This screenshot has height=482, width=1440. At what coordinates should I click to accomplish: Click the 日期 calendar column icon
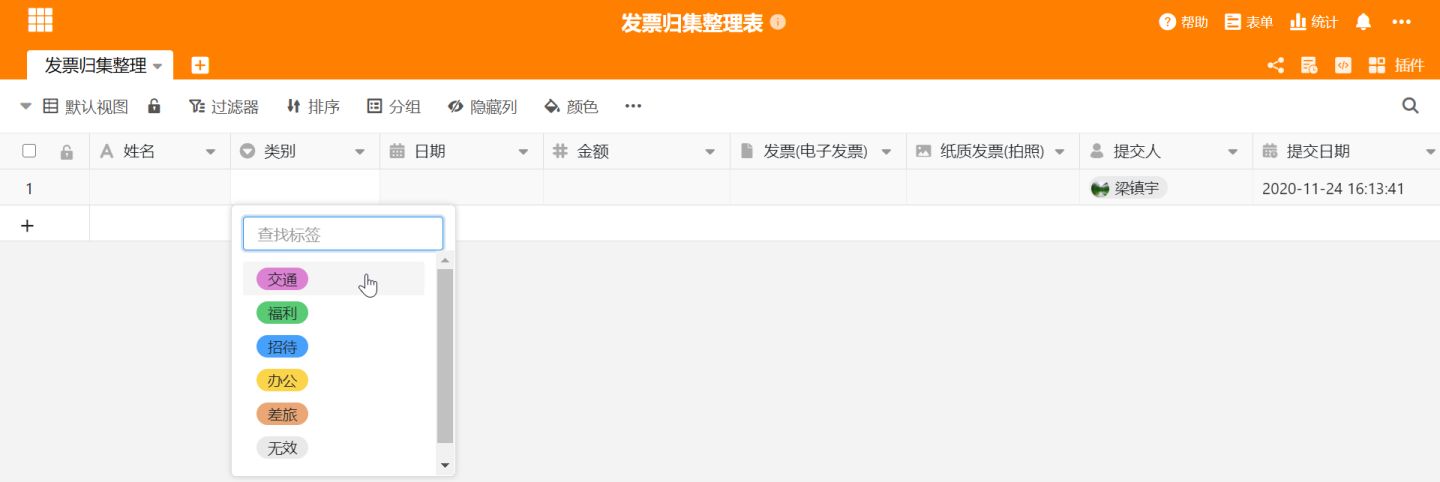397,151
